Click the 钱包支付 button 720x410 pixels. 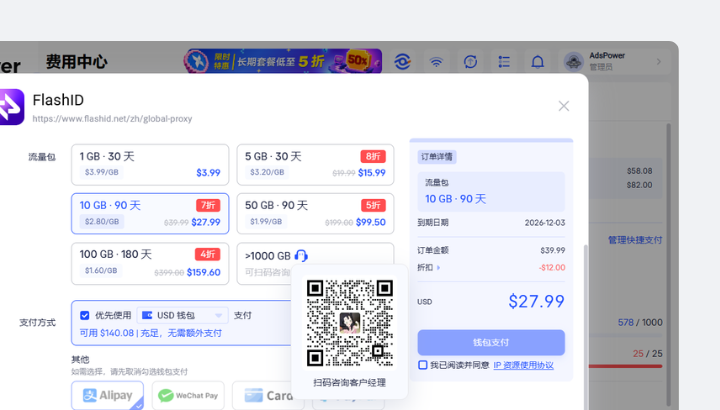(491, 343)
